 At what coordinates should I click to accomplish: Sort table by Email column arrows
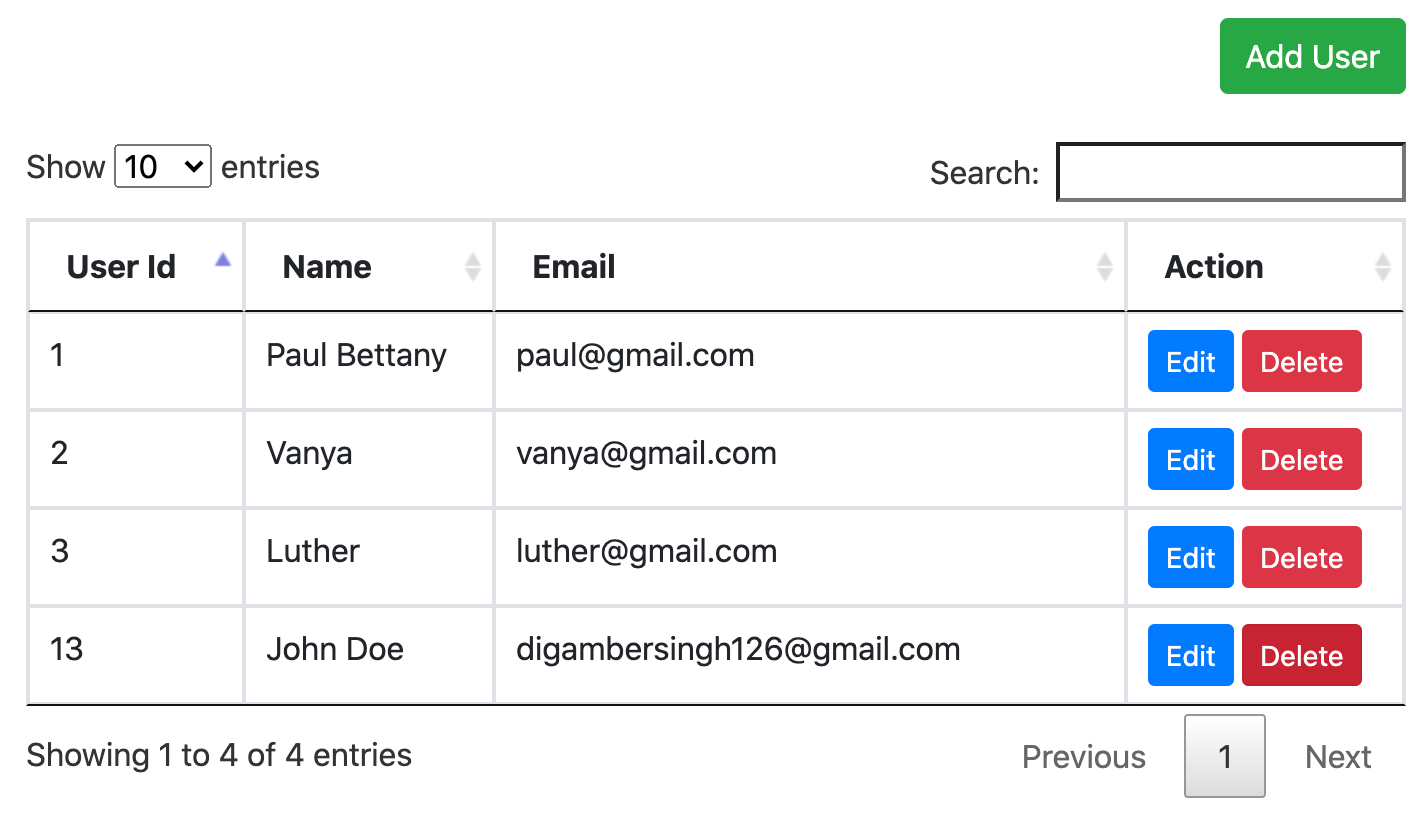coord(1105,267)
